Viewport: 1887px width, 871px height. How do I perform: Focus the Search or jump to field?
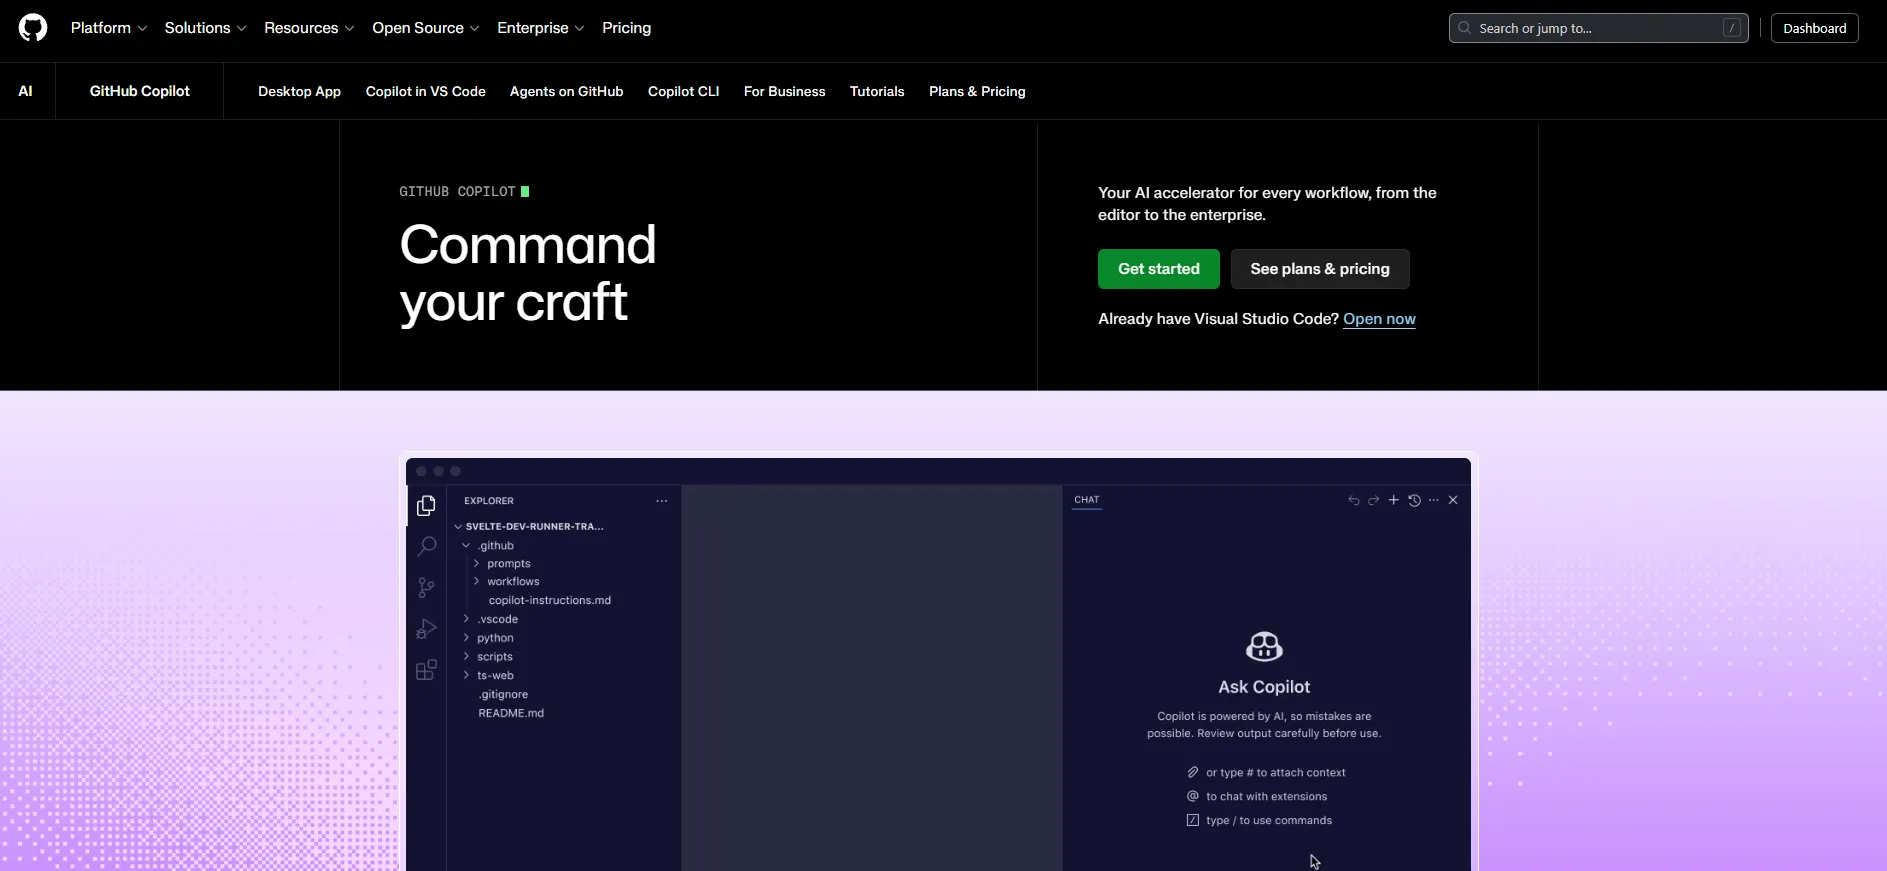point(1599,28)
